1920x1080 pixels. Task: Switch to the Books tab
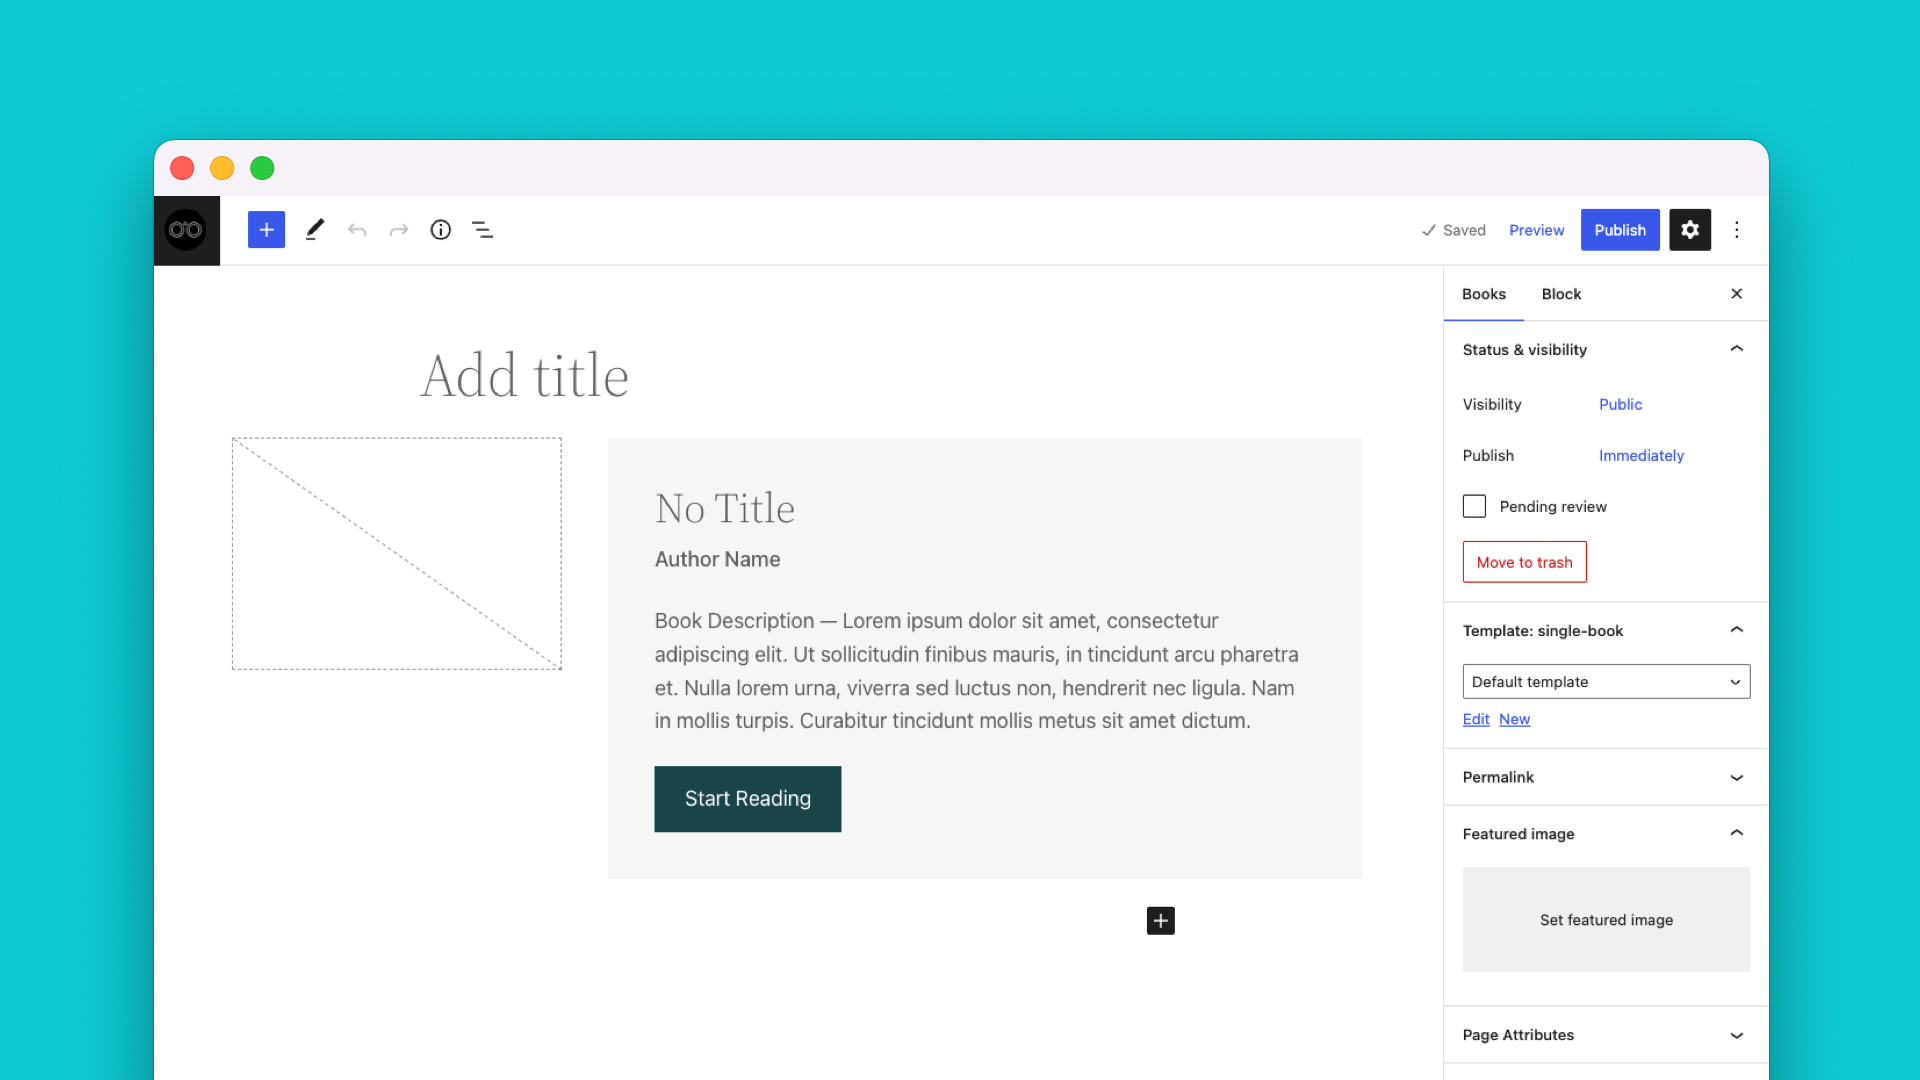click(x=1482, y=293)
